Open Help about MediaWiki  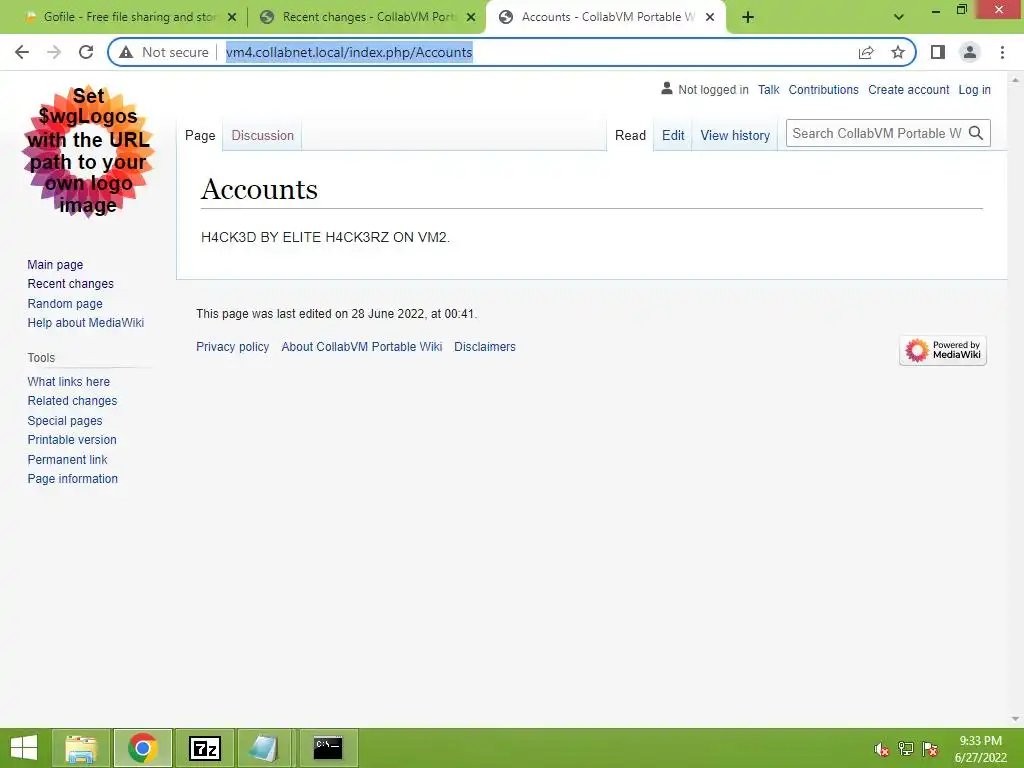click(x=86, y=323)
